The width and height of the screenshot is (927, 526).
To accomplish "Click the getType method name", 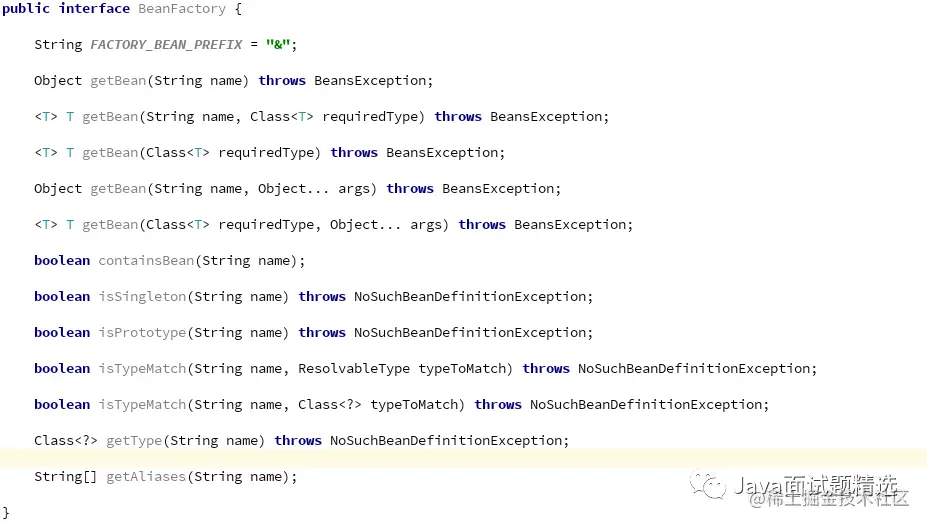I will 134,441.
